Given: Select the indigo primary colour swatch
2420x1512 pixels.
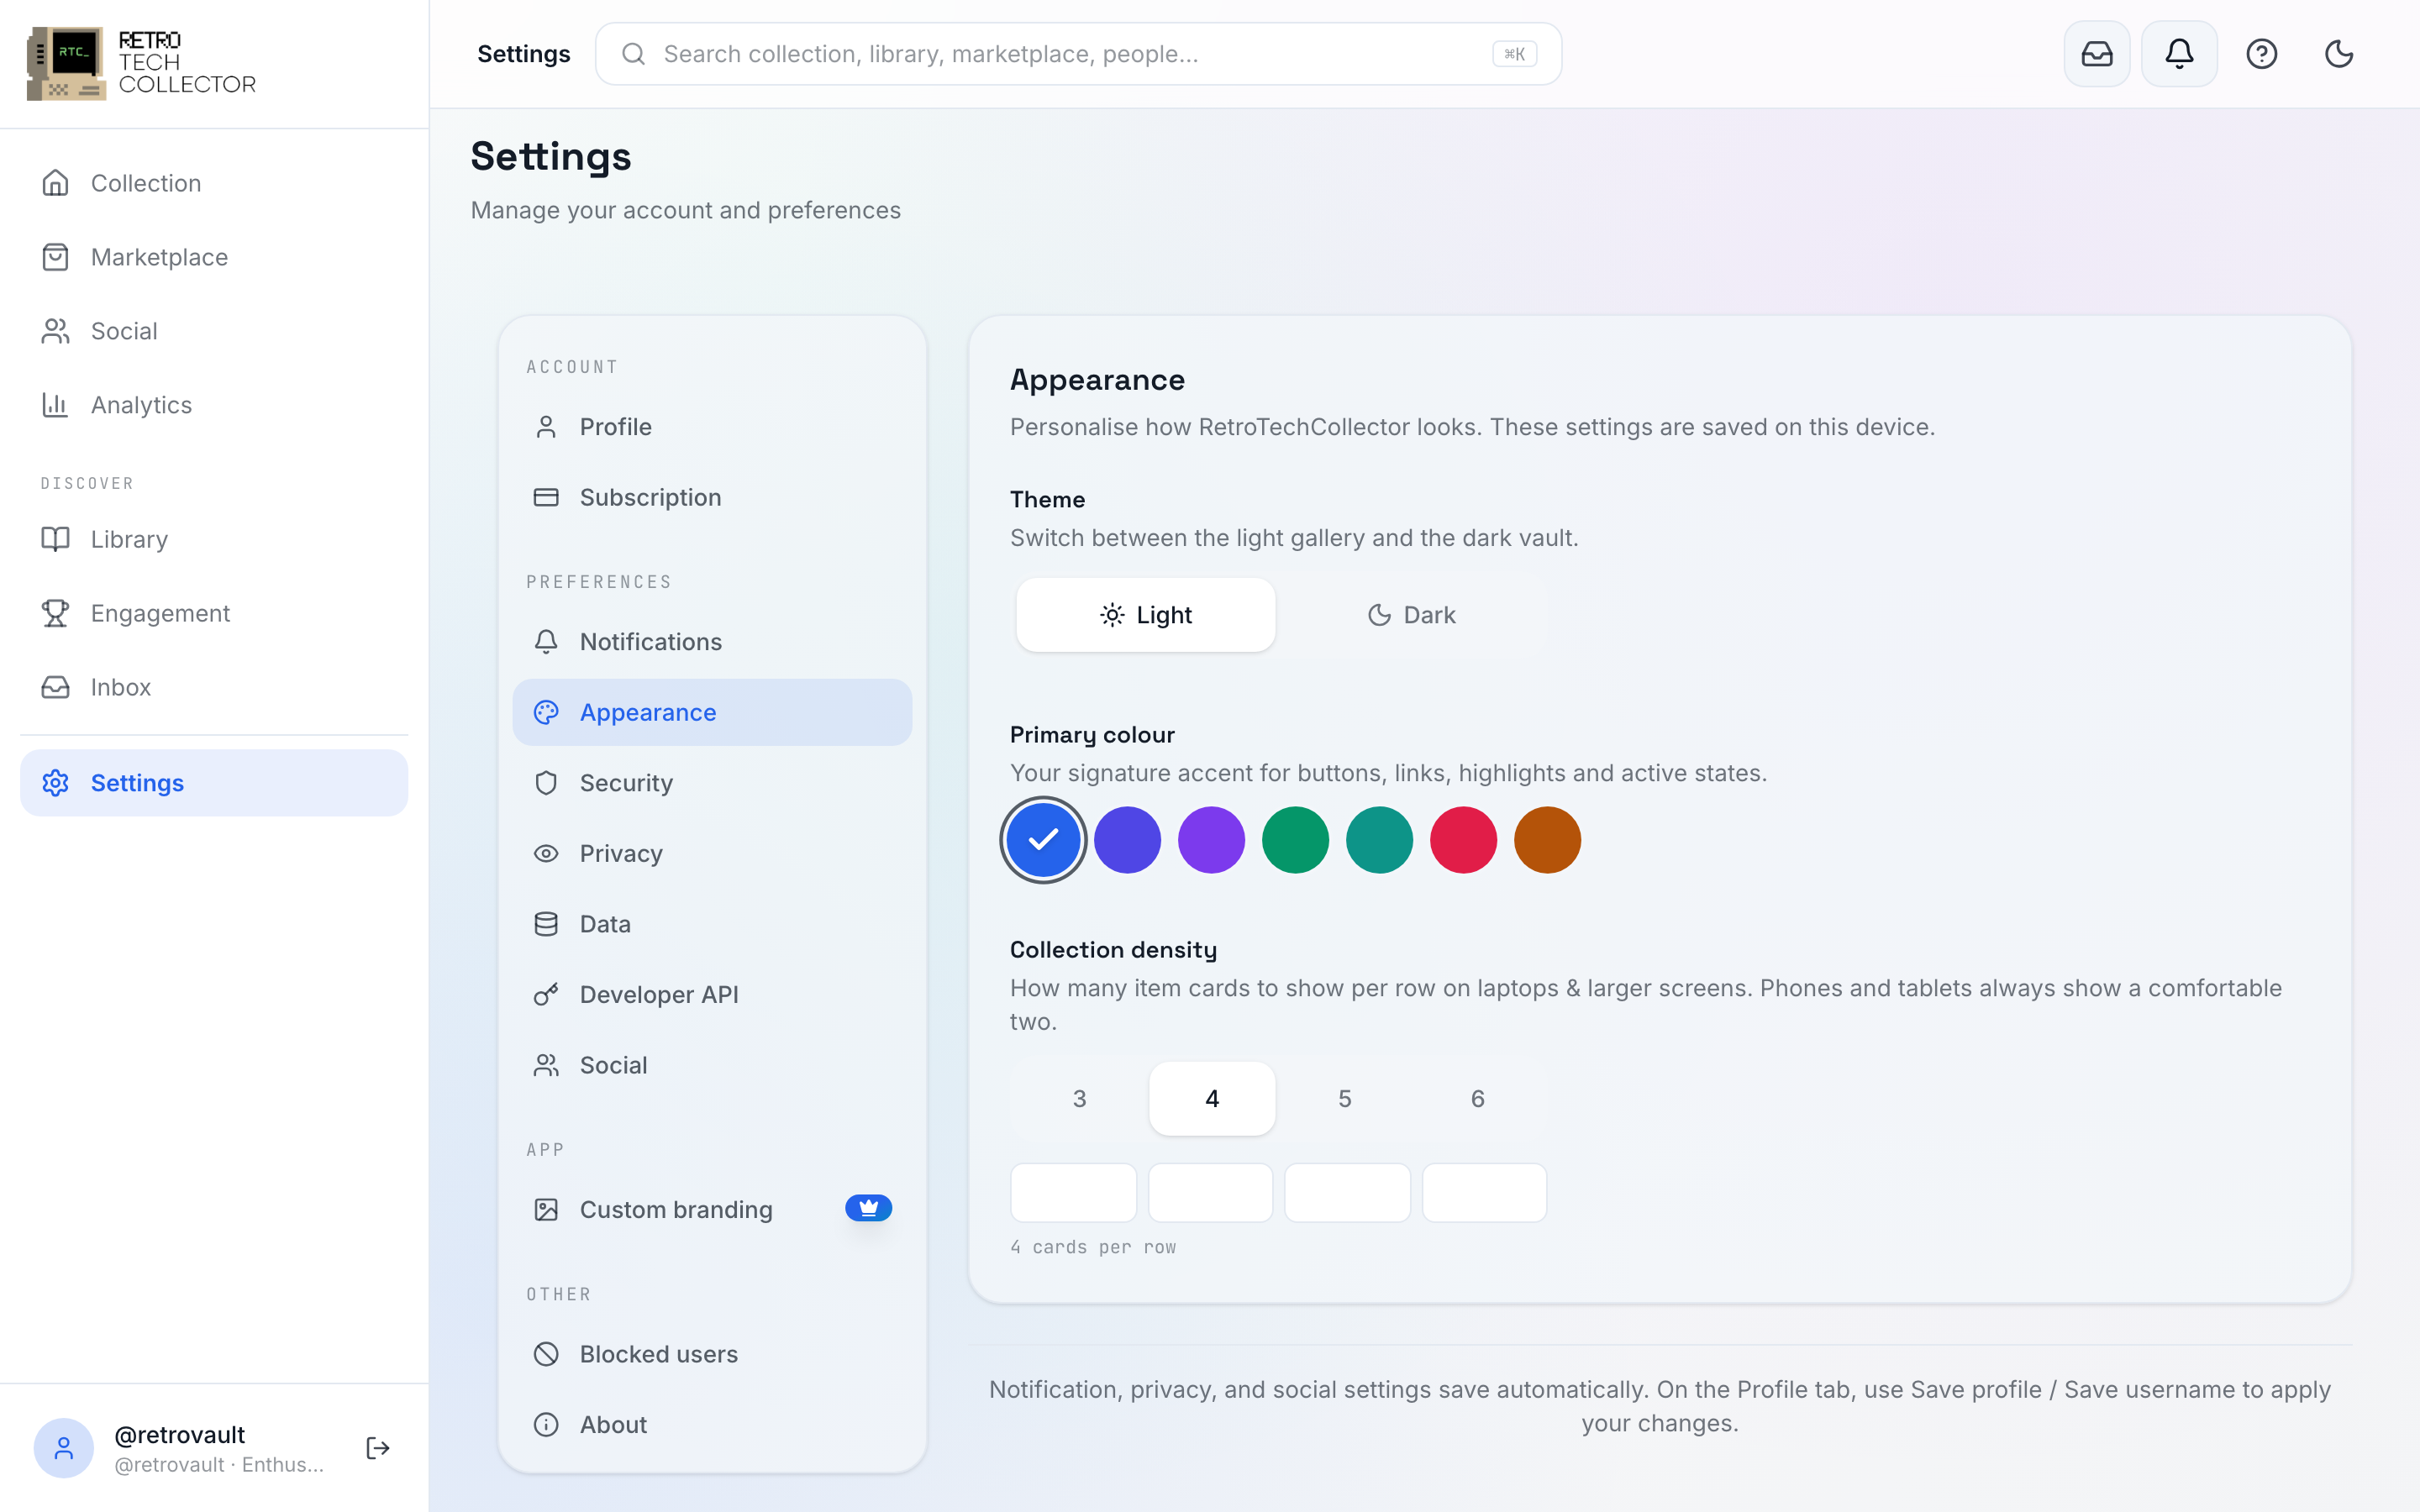Looking at the screenshot, I should tap(1127, 840).
